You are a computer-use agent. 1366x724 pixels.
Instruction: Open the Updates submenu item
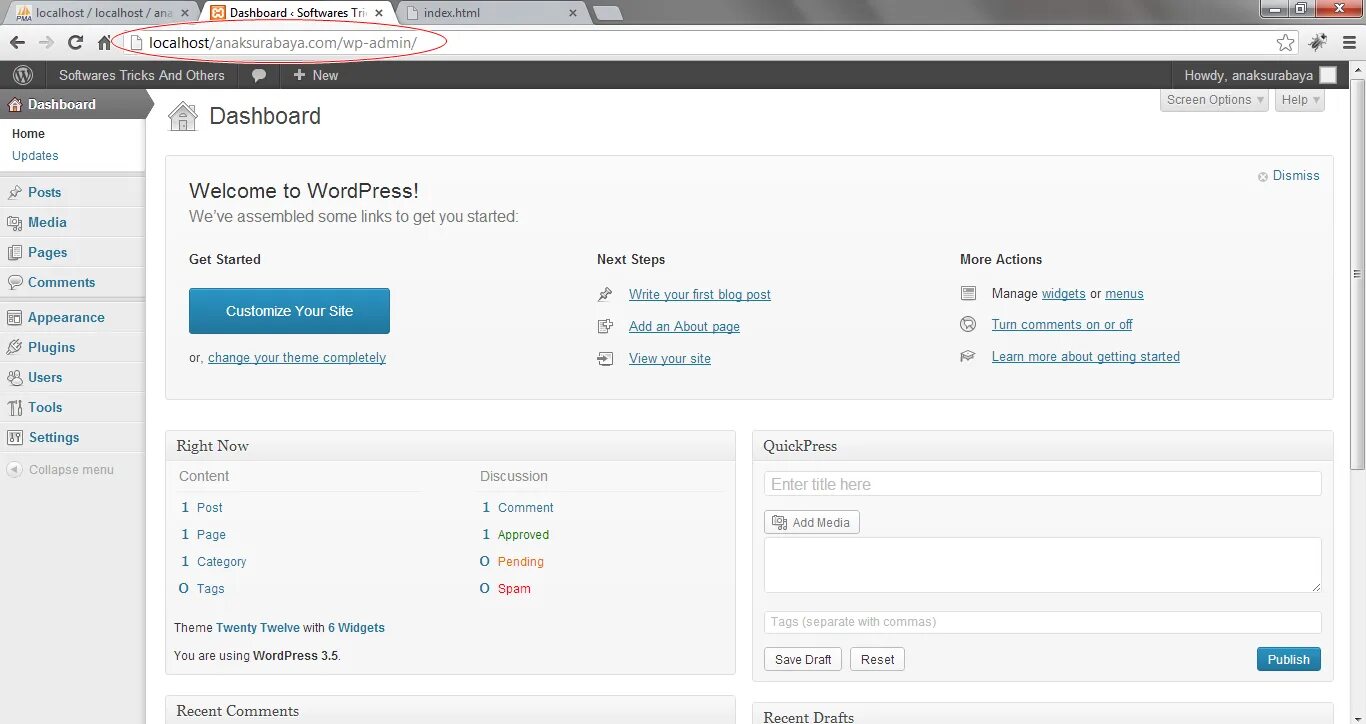click(x=35, y=156)
